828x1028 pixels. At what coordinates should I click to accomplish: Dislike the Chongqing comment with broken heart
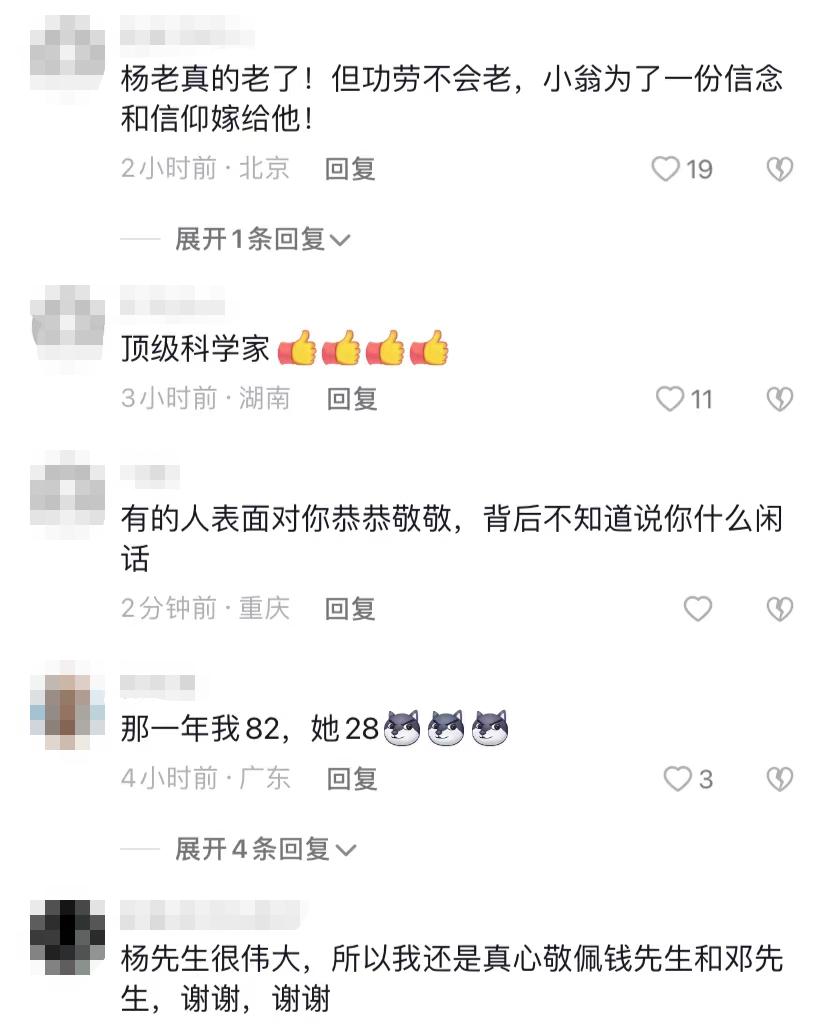[779, 608]
